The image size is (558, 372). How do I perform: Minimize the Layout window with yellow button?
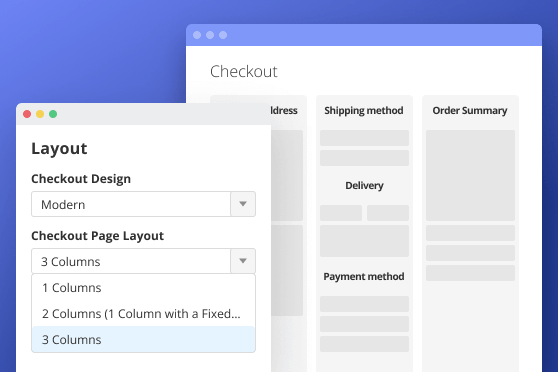[x=40, y=114]
